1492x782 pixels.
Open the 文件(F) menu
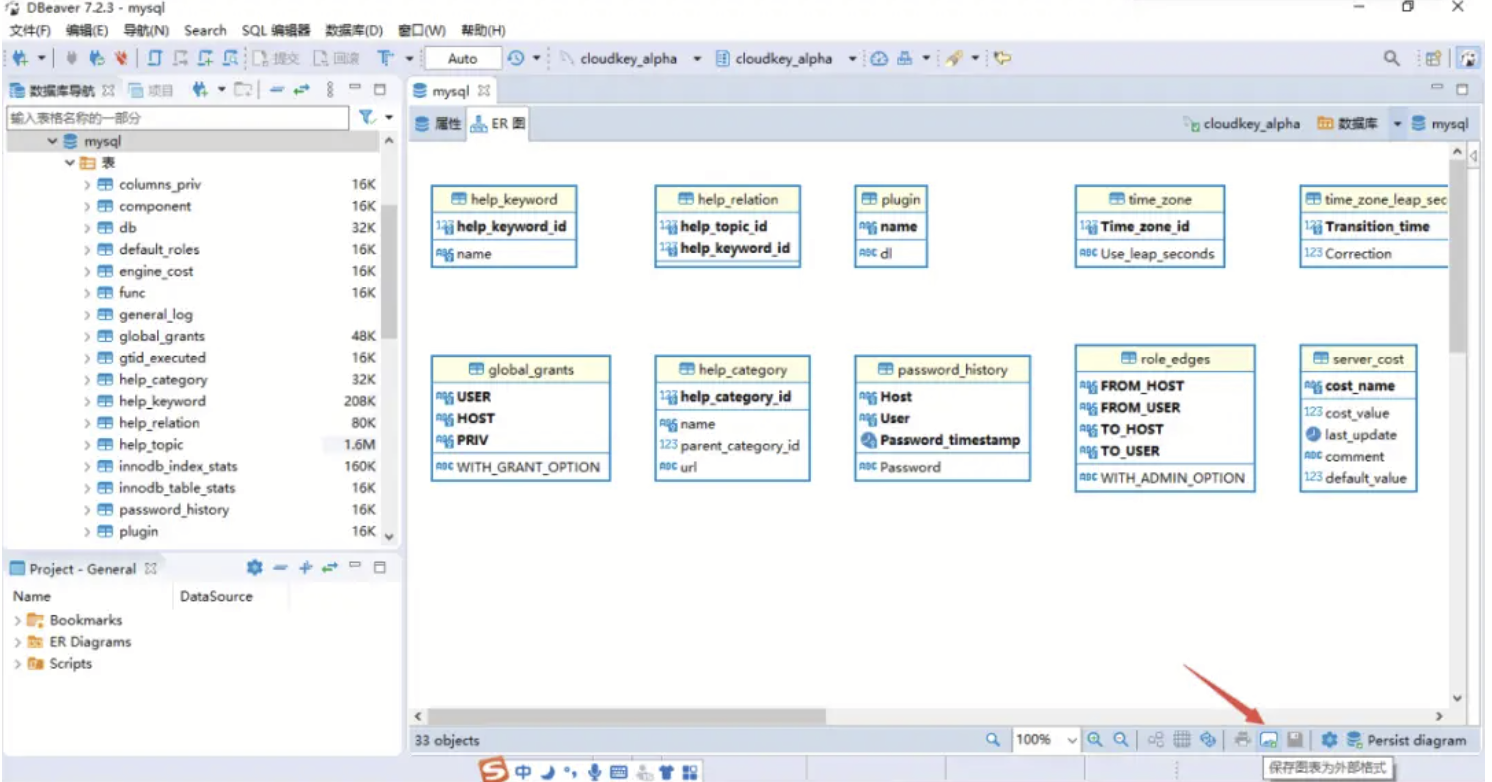[x=30, y=31]
